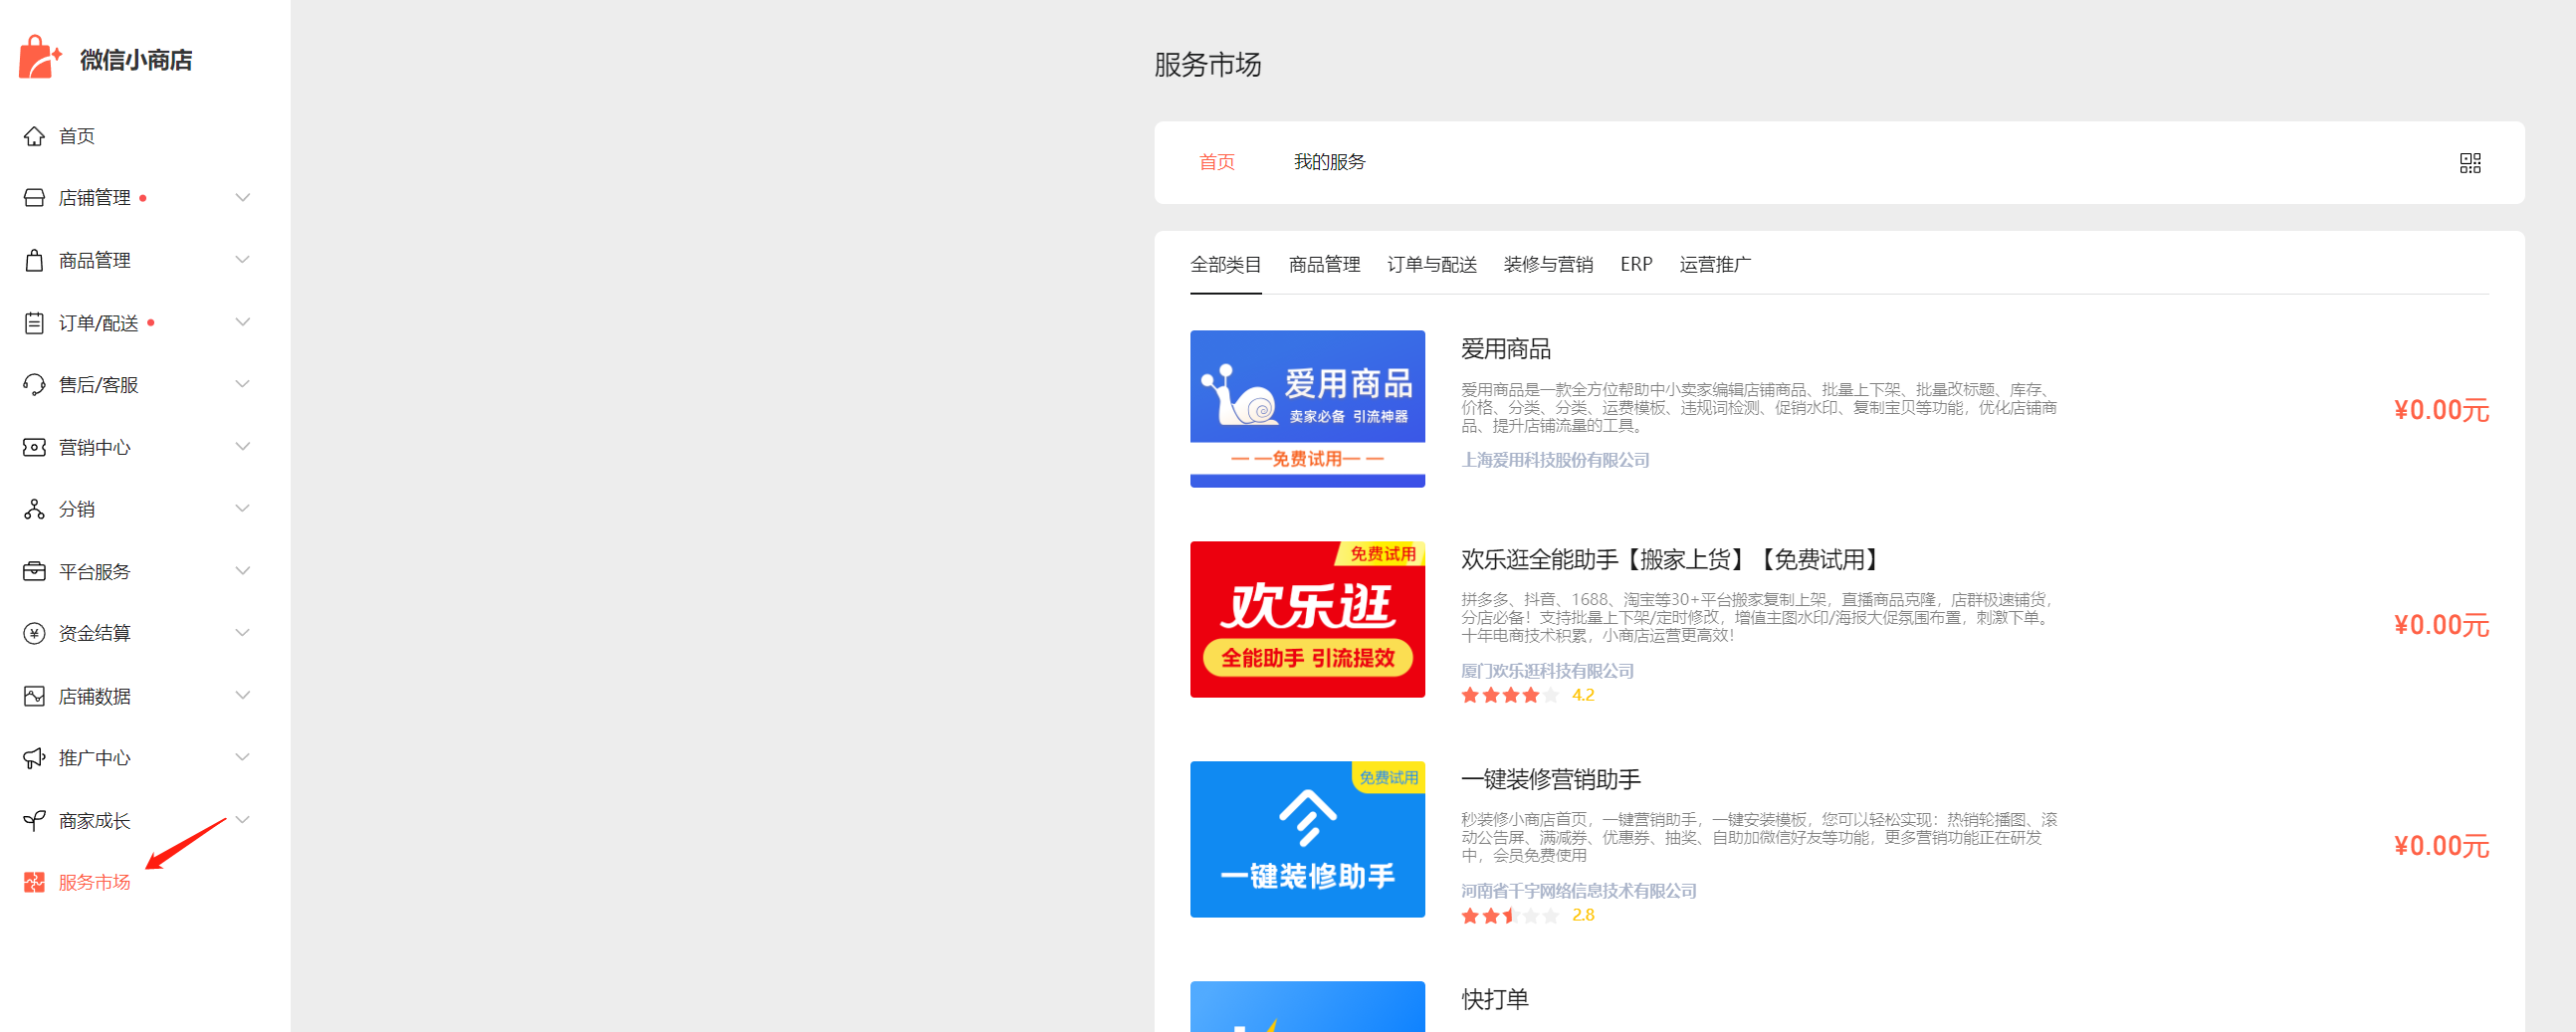
Task: Expand the 资金结算 chevron
Action: [242, 633]
